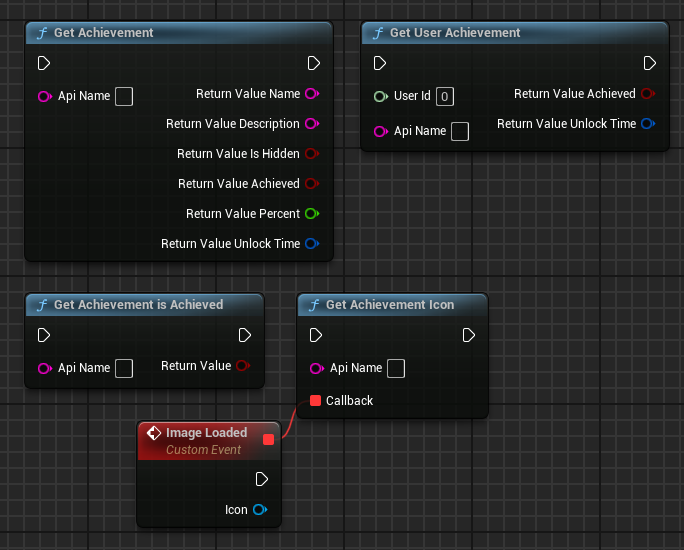Click the Icon output pin on Image Loaded

point(259,510)
